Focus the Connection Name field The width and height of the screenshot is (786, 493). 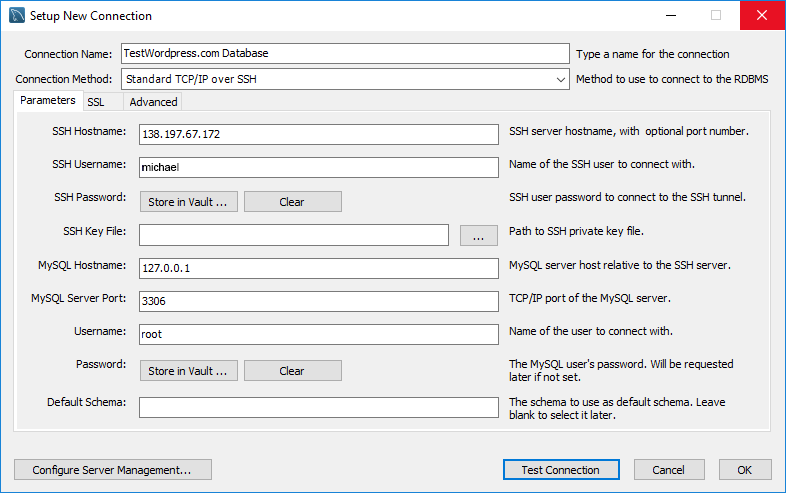click(345, 53)
